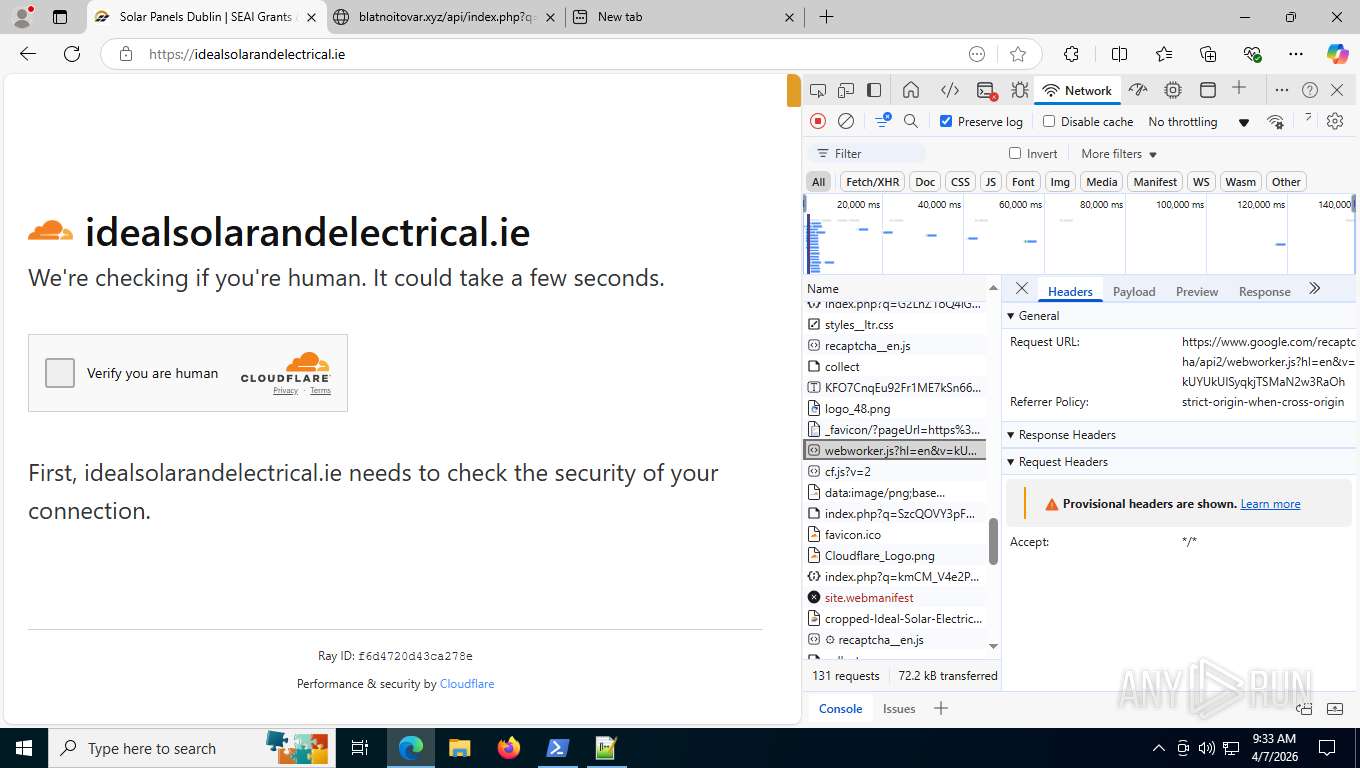Viewport: 1360px width, 768px height.
Task: Open Learn more about provisional headers
Action: pyautogui.click(x=1270, y=504)
